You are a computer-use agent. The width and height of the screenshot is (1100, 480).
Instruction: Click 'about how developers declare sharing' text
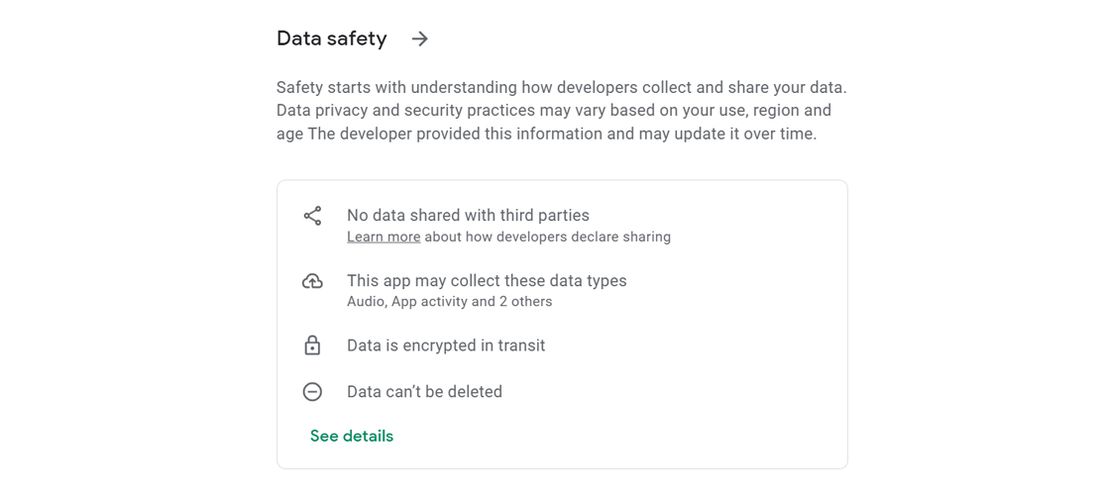548,238
